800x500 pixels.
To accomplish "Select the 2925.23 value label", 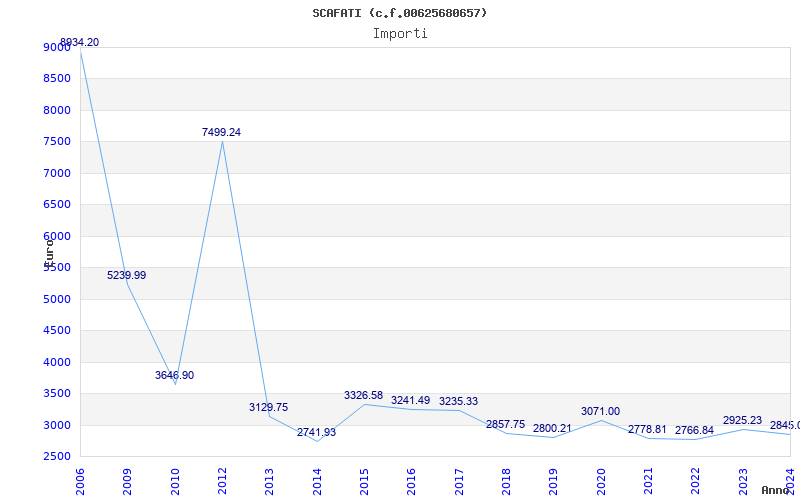I will pos(743,420).
